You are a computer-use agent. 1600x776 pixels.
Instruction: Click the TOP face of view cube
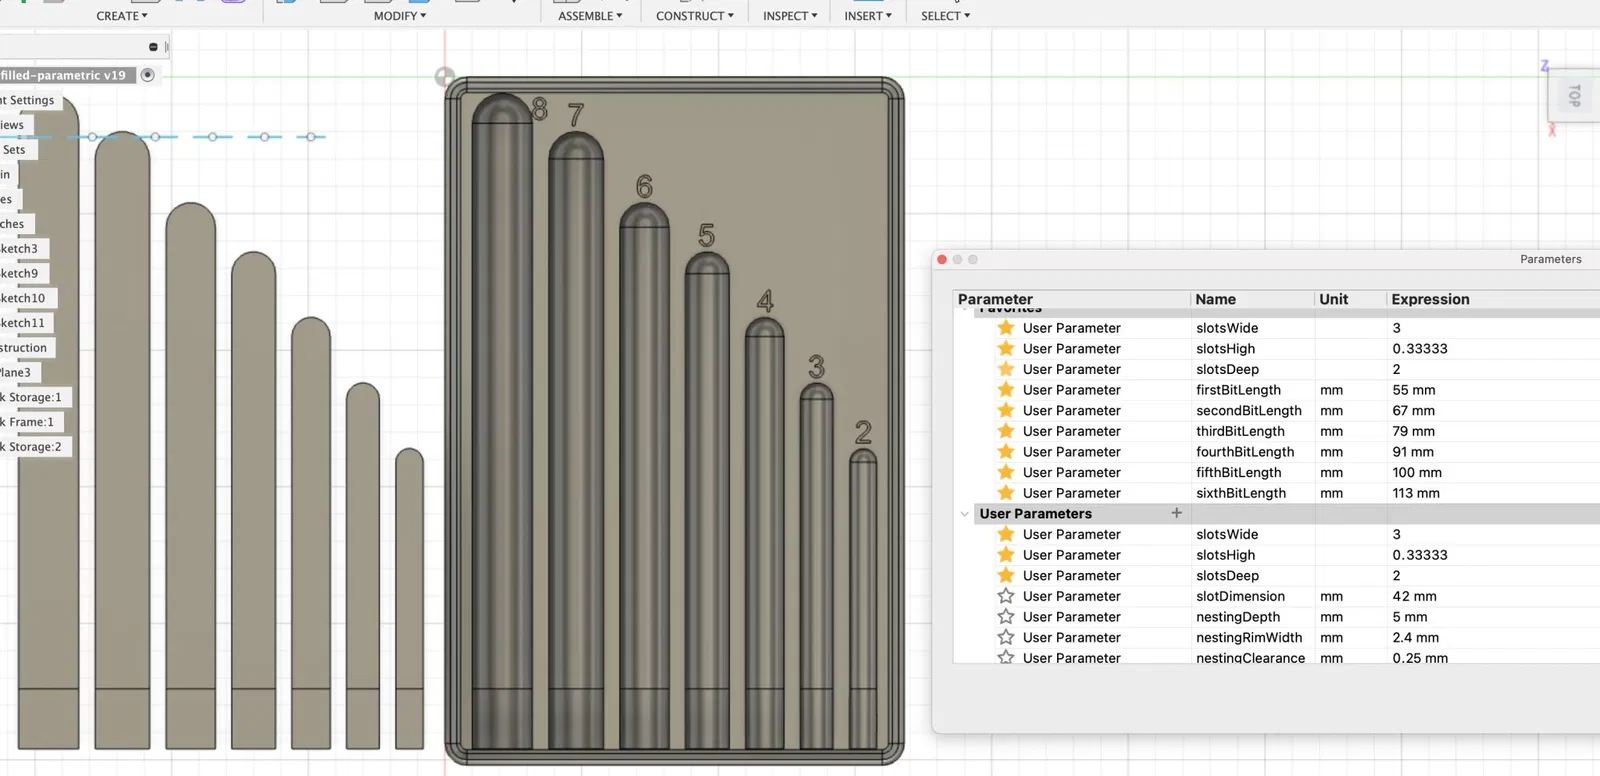(x=1574, y=96)
